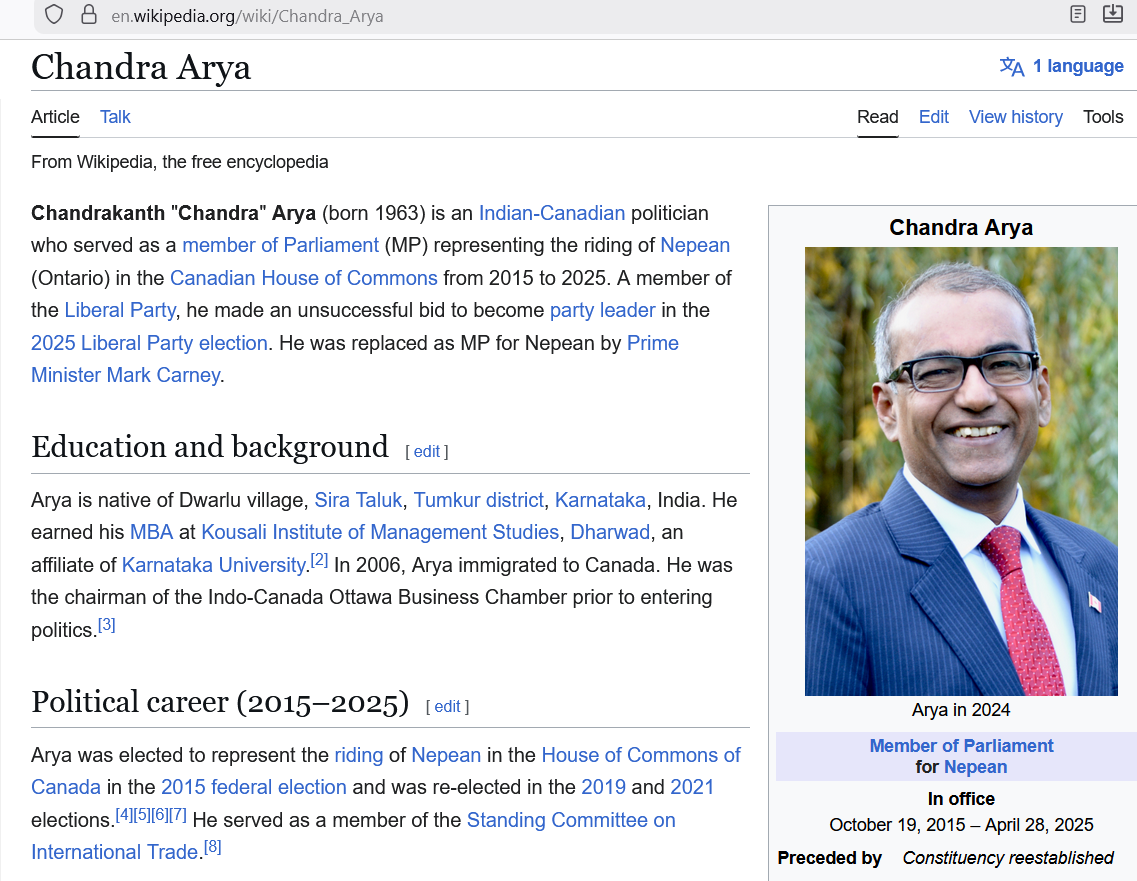
Task: Click the padlock site security icon
Action: (88, 15)
